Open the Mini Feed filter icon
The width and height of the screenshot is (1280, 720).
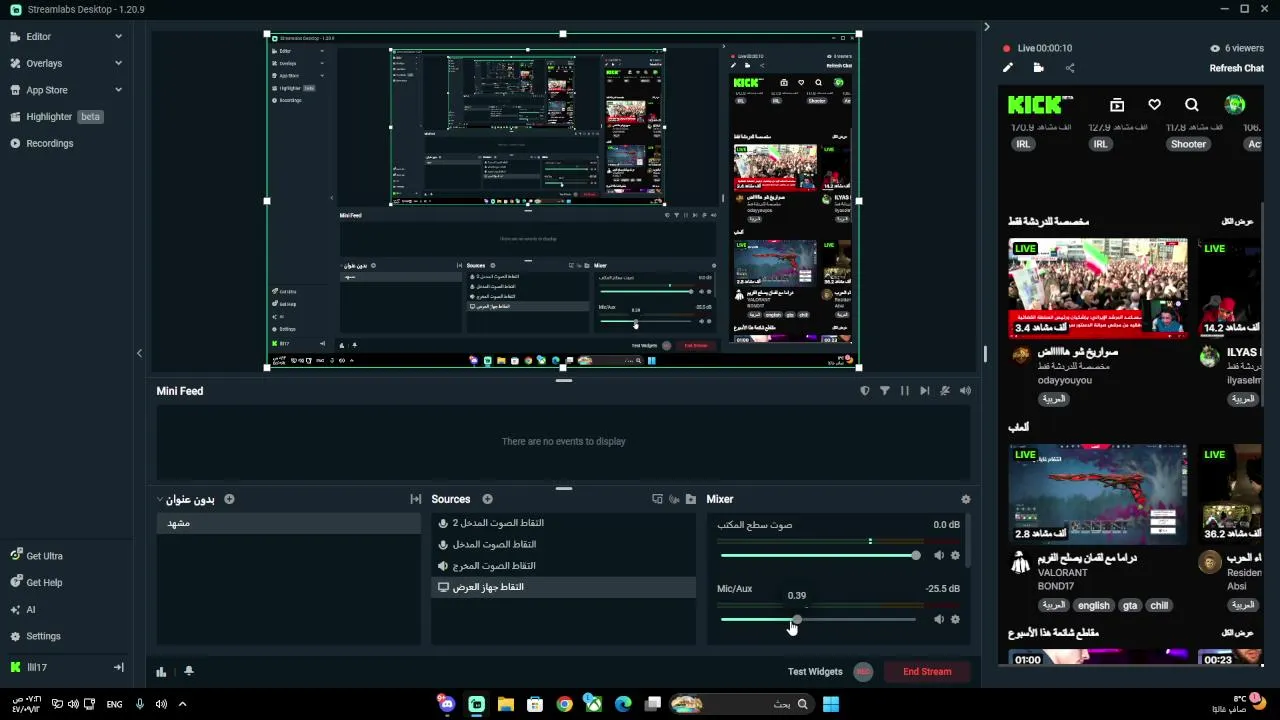pyautogui.click(x=885, y=391)
